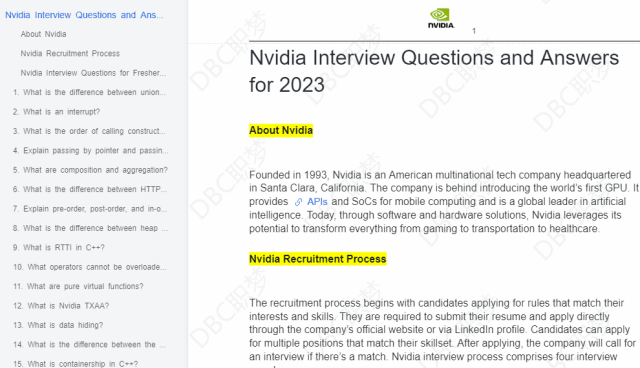The width and height of the screenshot is (640, 368).
Task: Click the Nvidia logo in the header
Action: coord(441,18)
